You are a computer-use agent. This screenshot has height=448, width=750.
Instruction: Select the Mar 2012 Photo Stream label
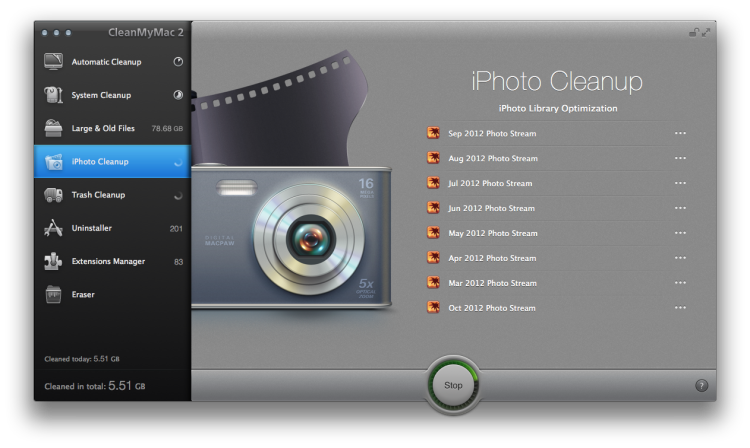[x=493, y=283]
